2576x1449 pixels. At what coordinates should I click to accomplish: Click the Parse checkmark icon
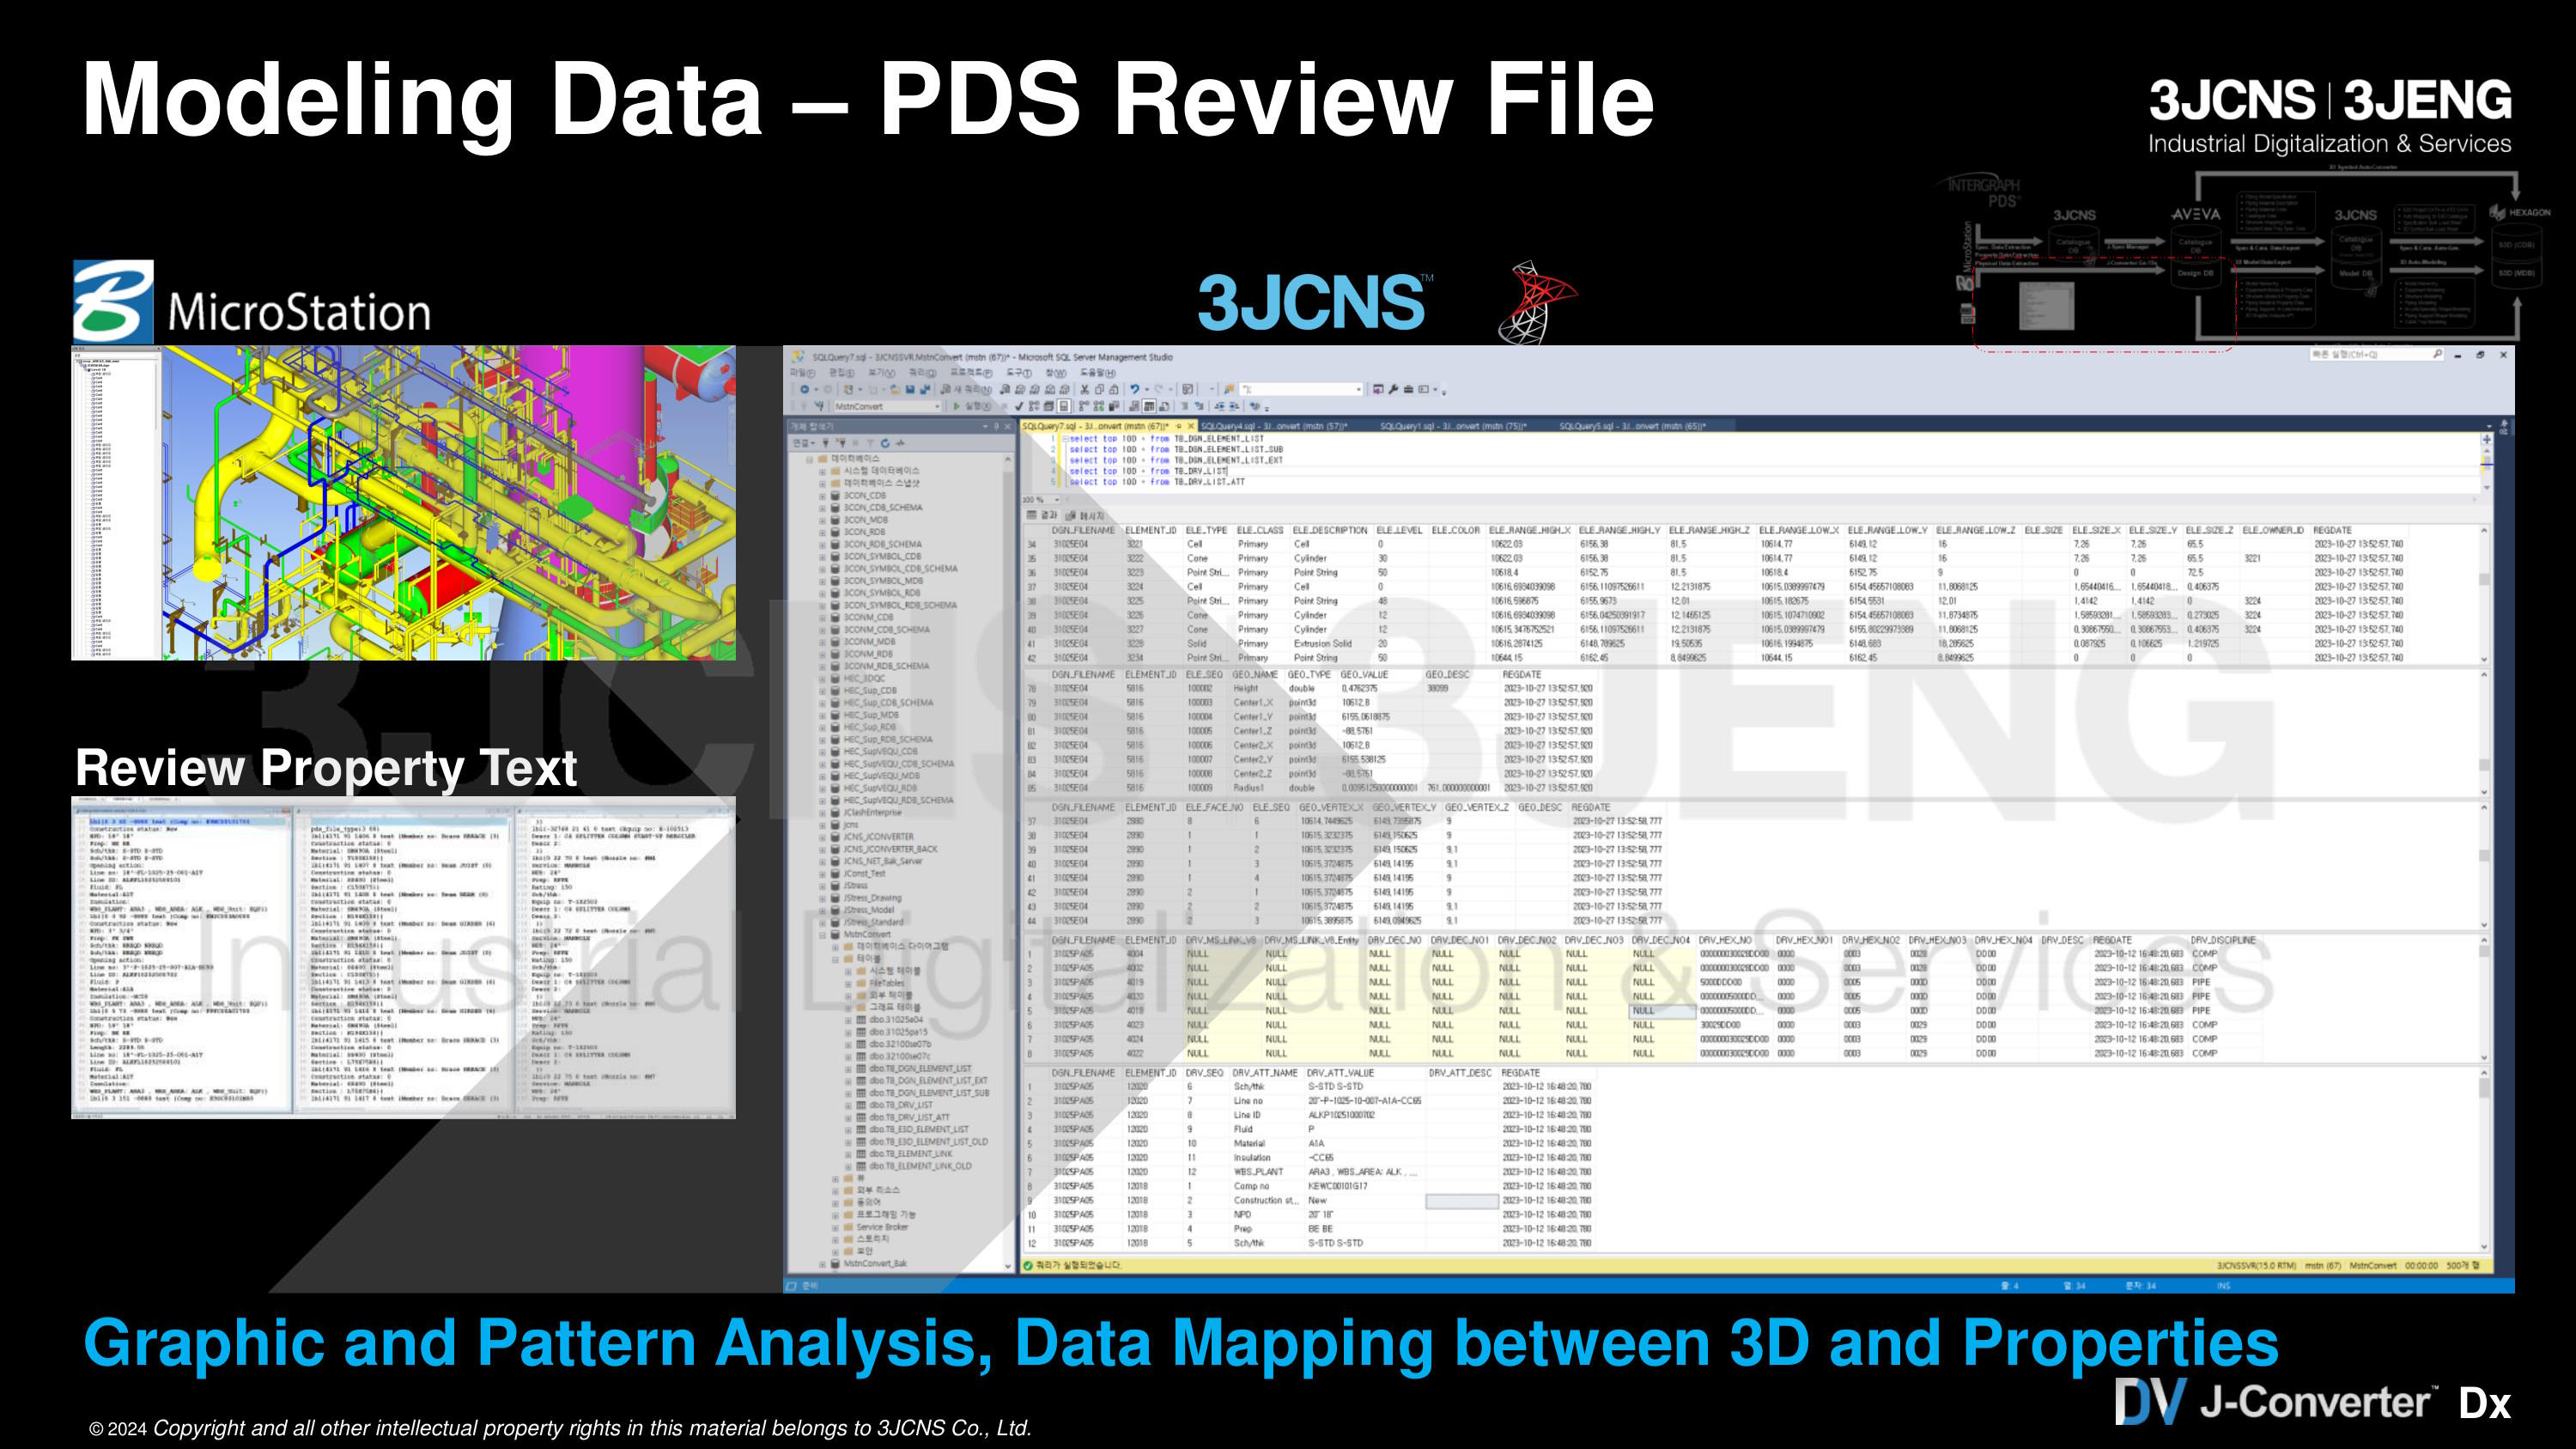pos(1019,407)
